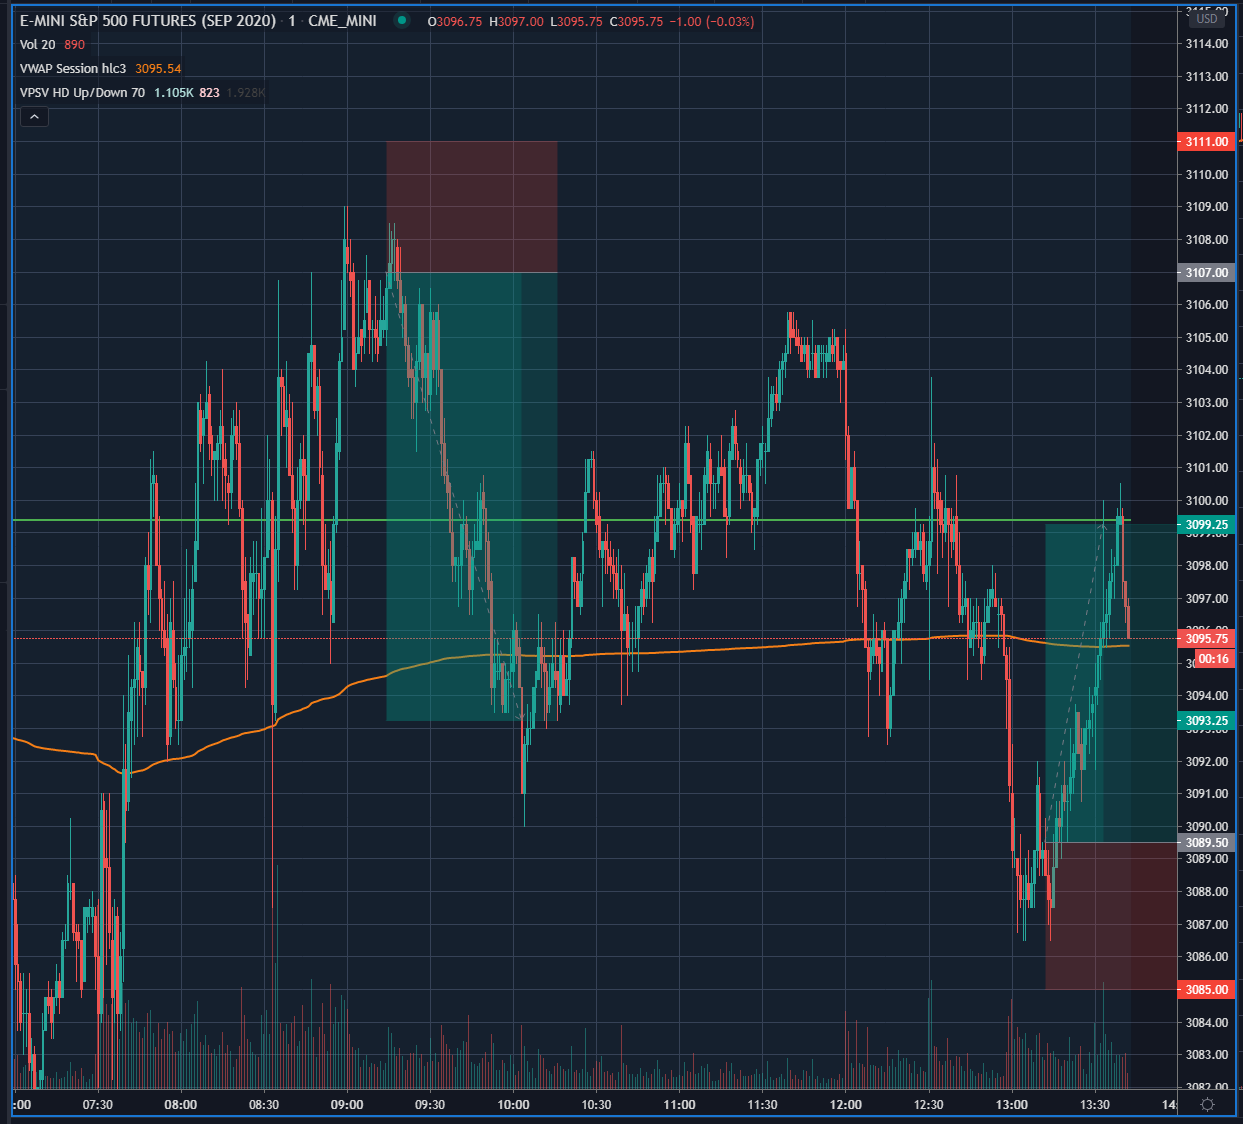Click the 10:00 time axis label
Screen dimensions: 1243x1124
(x=513, y=1105)
